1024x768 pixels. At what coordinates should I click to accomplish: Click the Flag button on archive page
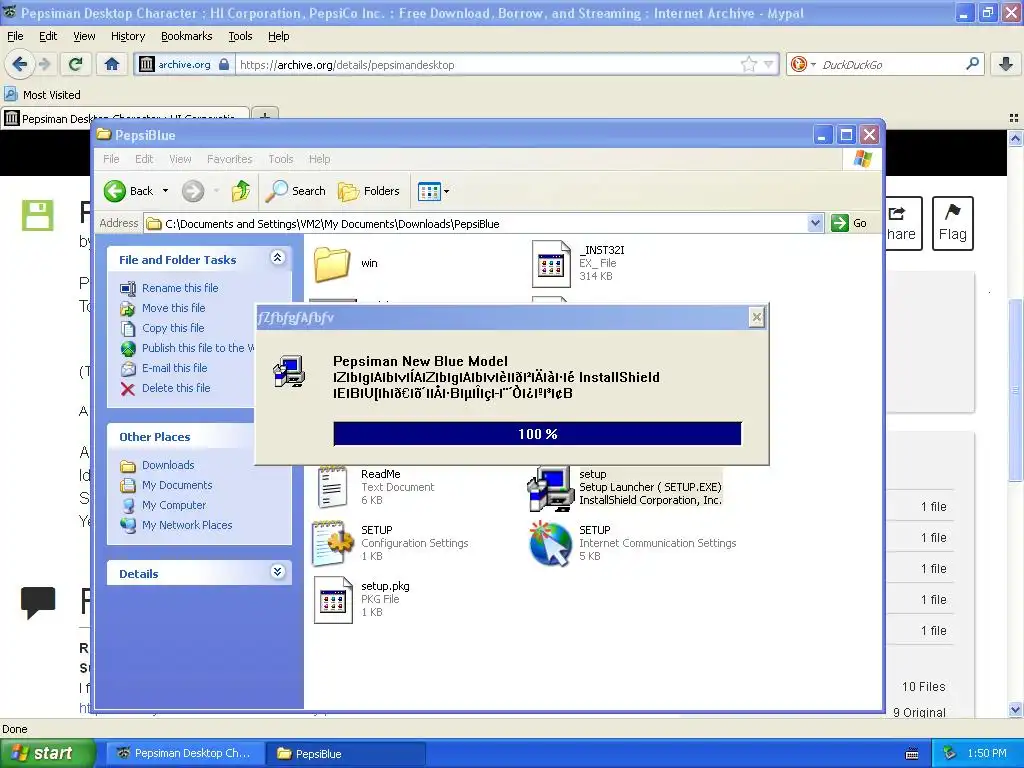(x=952, y=223)
